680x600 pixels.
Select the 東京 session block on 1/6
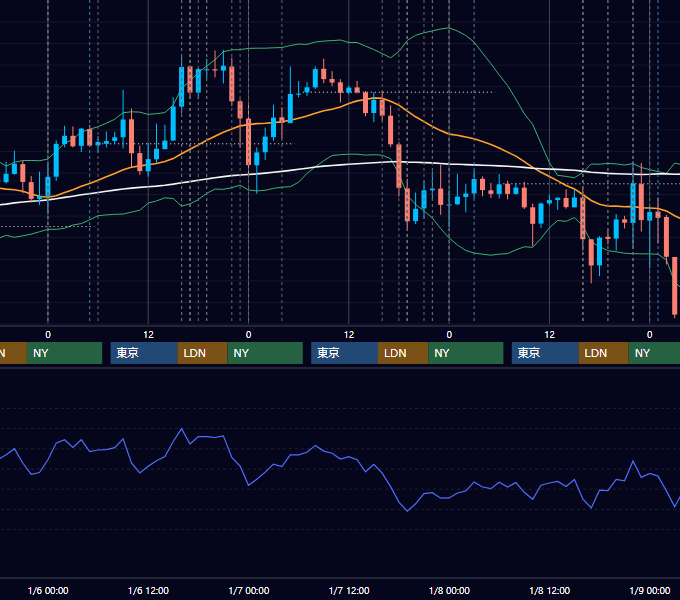click(x=144, y=353)
